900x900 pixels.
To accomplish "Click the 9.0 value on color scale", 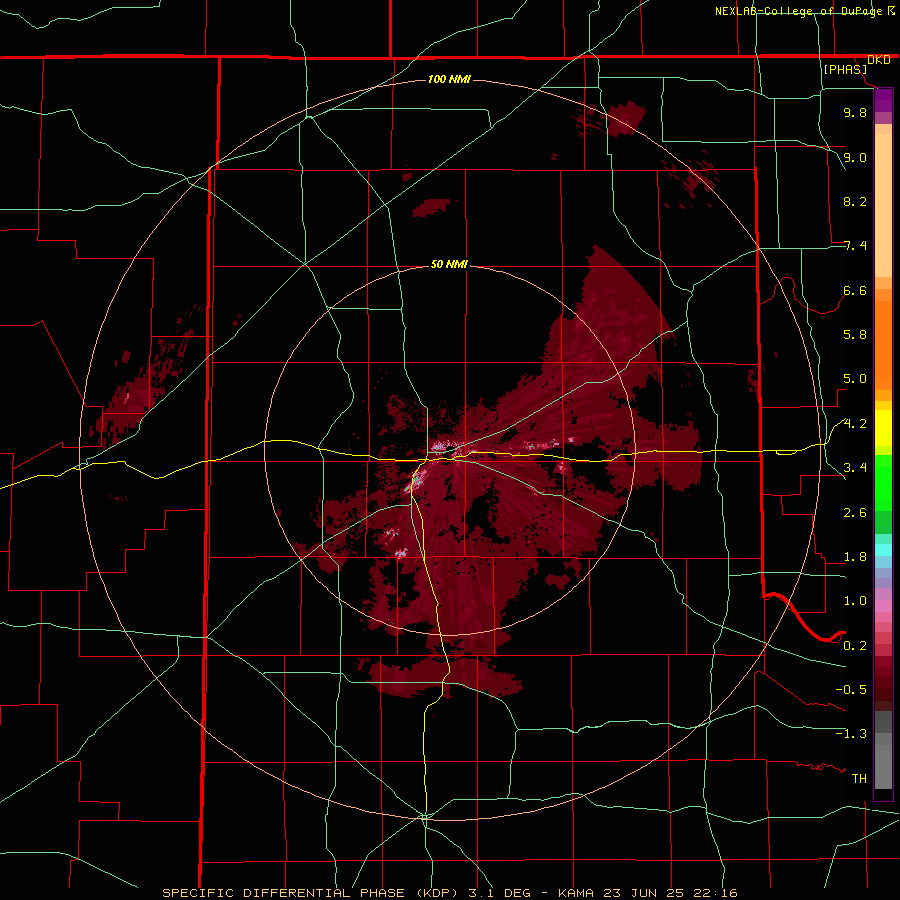I will tap(855, 157).
